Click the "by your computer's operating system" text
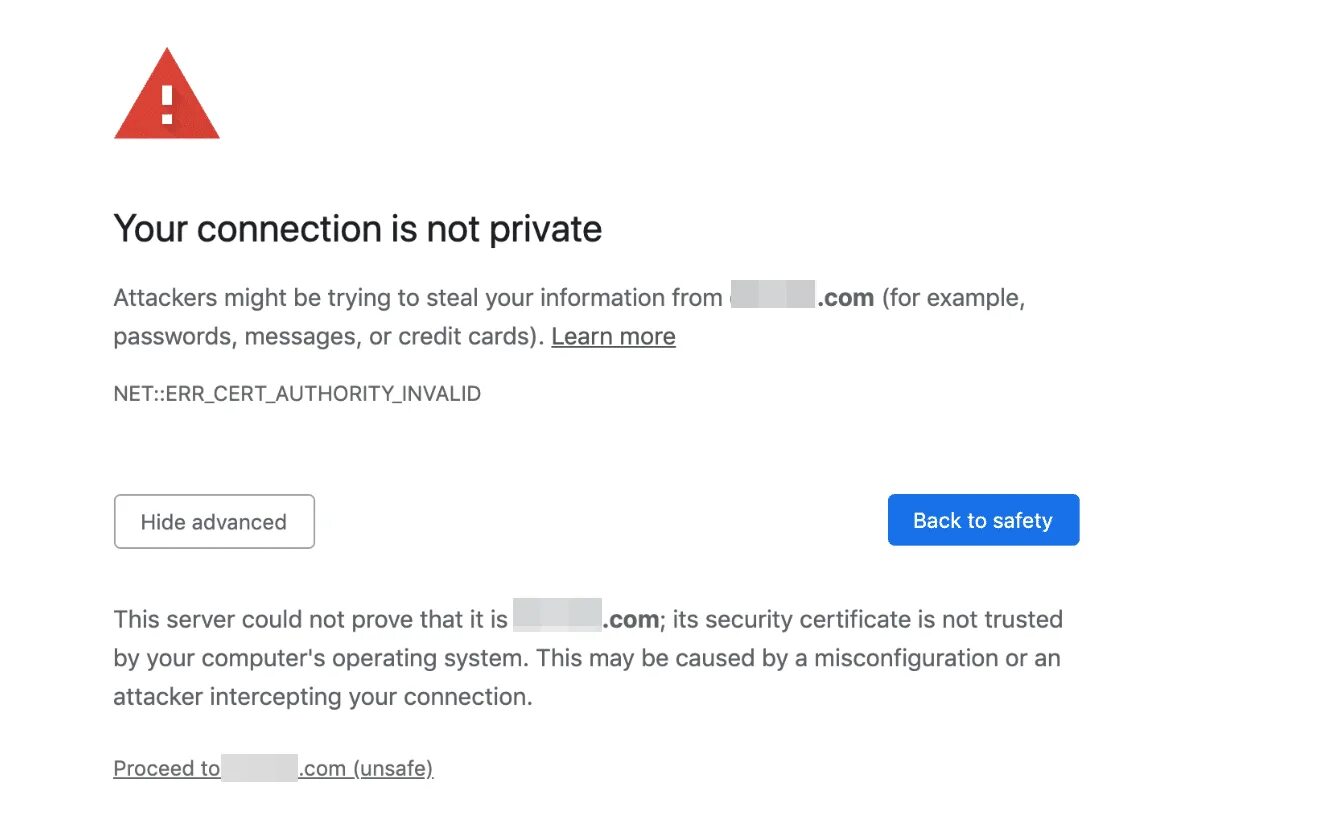The height and width of the screenshot is (821, 1317). pyautogui.click(x=312, y=658)
